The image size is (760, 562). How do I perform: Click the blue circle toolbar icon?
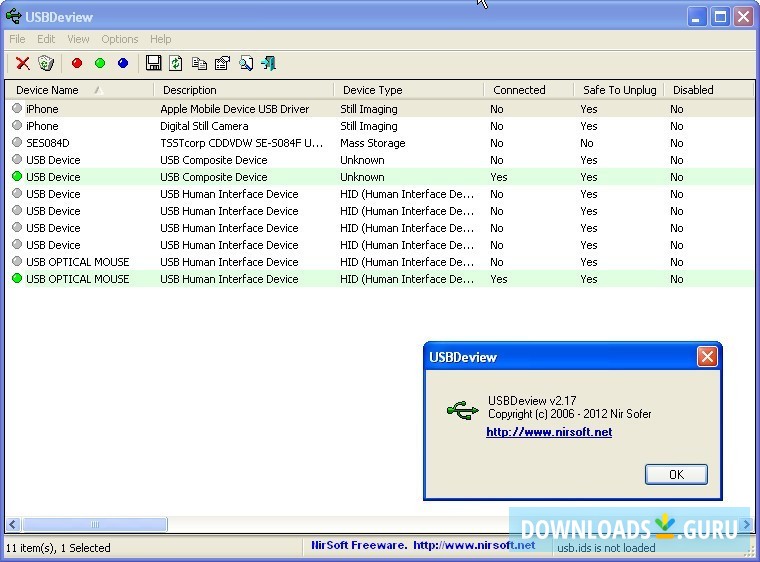tap(123, 63)
